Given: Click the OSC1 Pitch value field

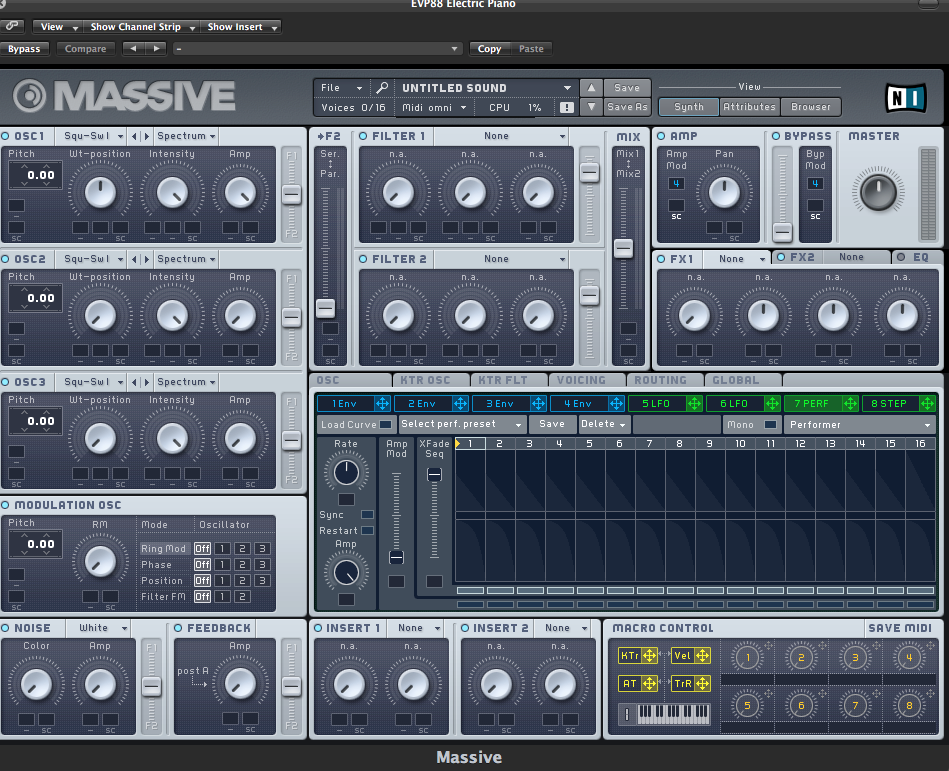Looking at the screenshot, I should coord(36,175).
